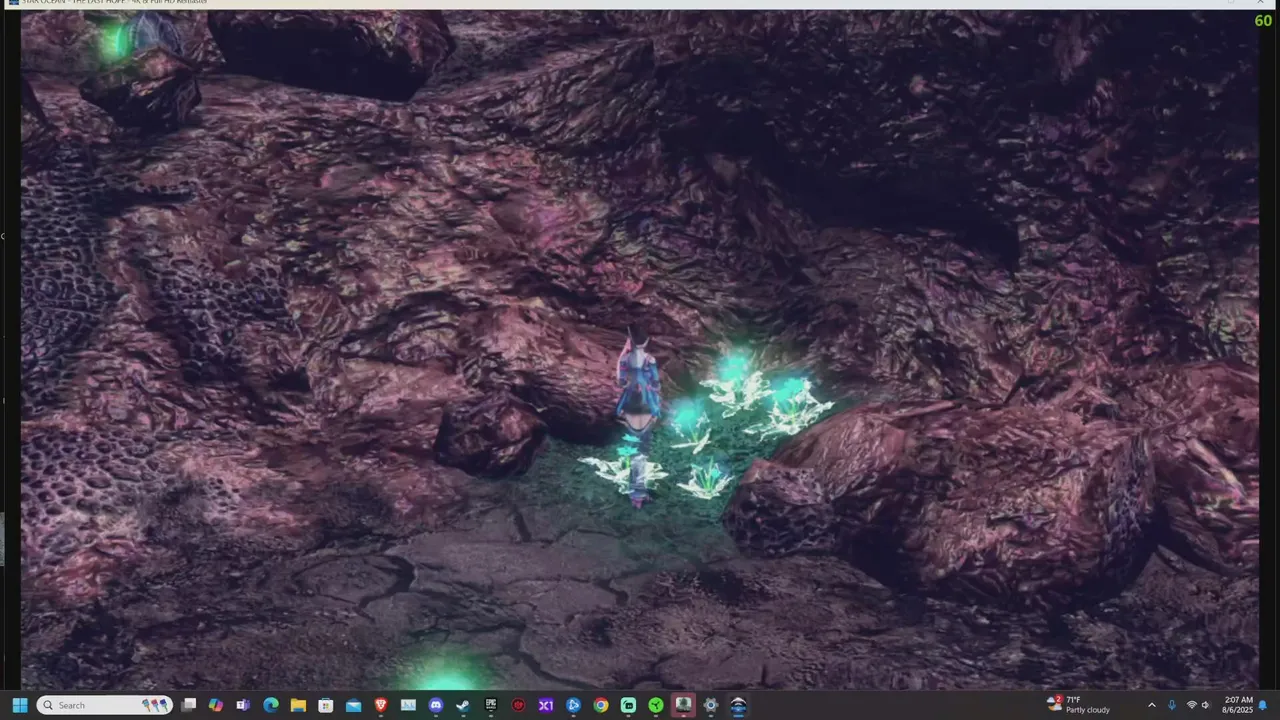Open the volume speaker tray icon

[1205, 705]
